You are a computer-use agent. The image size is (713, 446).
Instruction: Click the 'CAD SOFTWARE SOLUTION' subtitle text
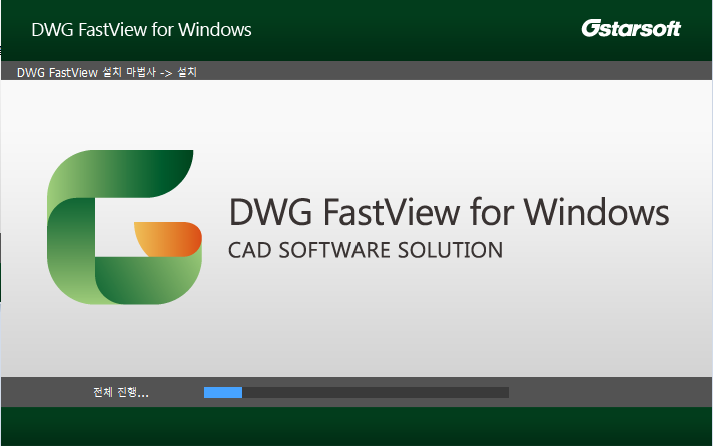click(x=365, y=250)
